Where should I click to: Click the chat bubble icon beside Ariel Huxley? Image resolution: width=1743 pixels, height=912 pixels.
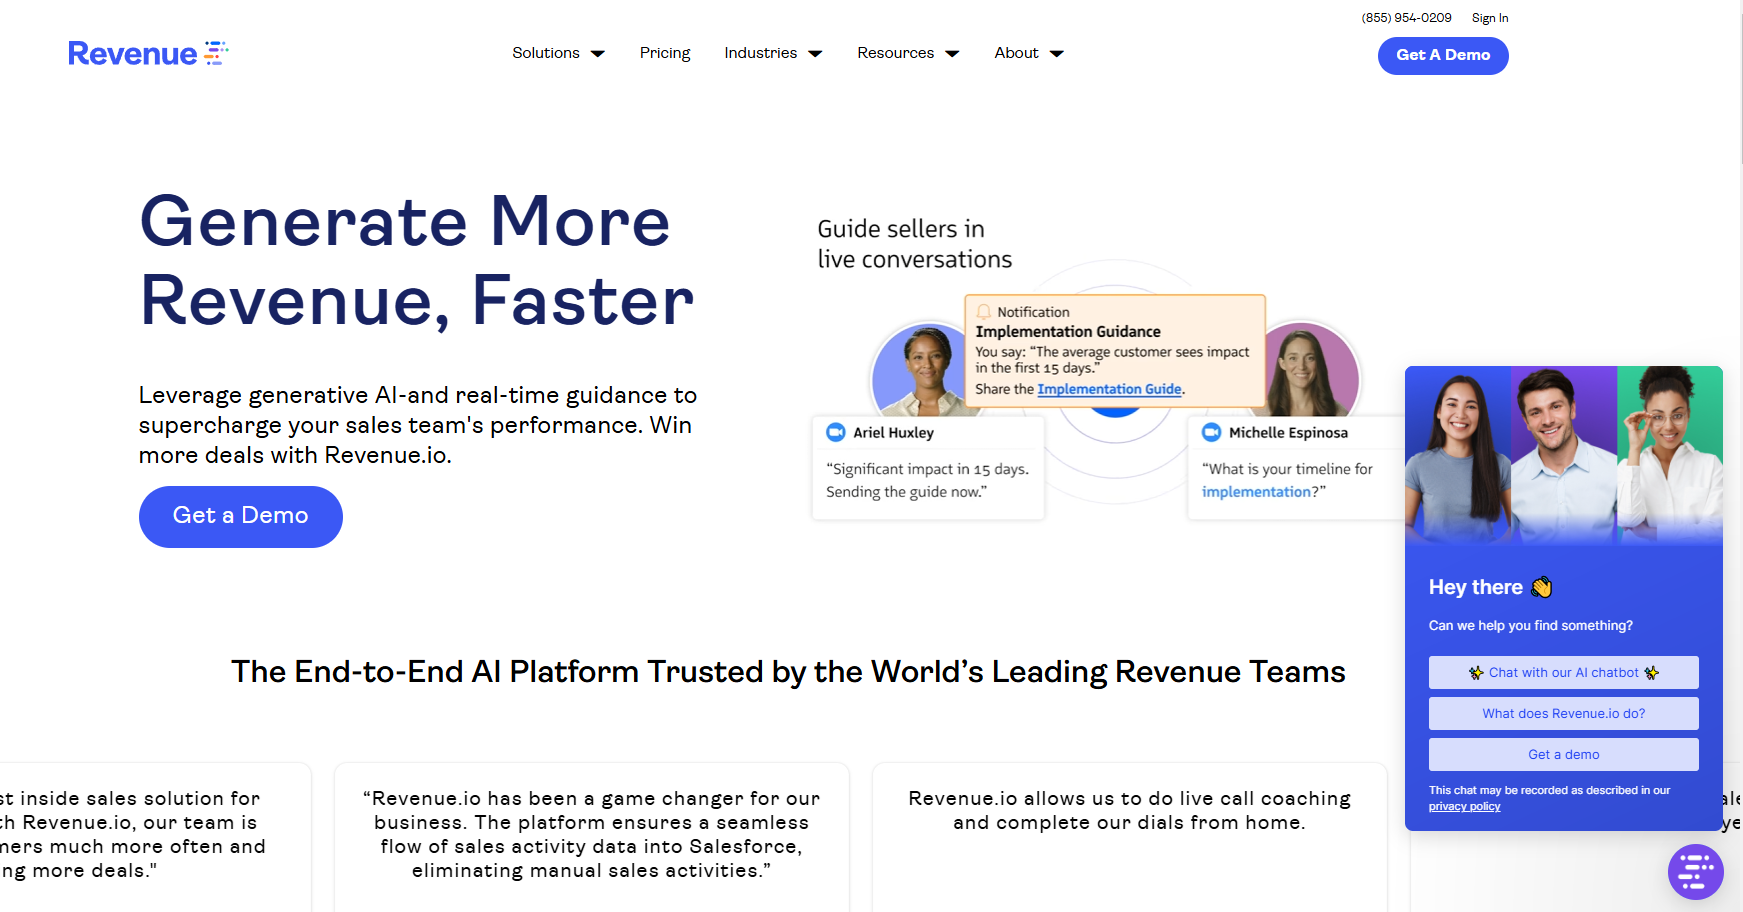(x=836, y=432)
